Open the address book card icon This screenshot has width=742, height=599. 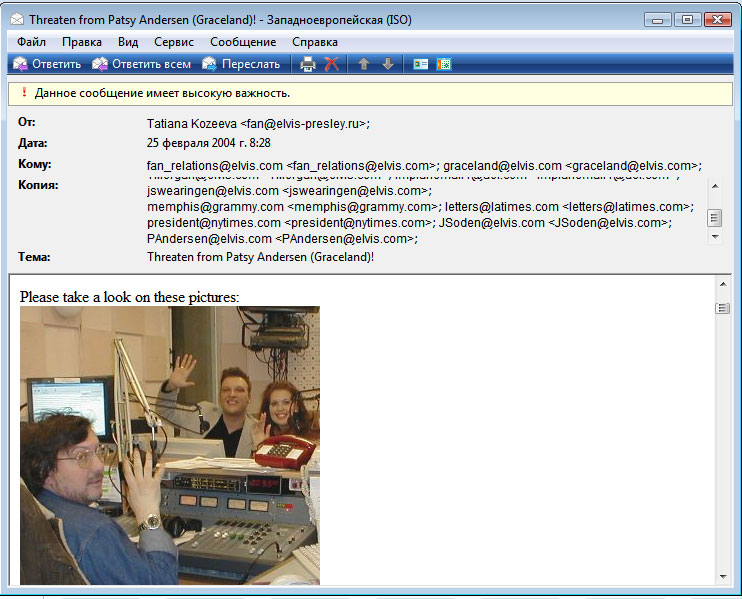coord(421,64)
